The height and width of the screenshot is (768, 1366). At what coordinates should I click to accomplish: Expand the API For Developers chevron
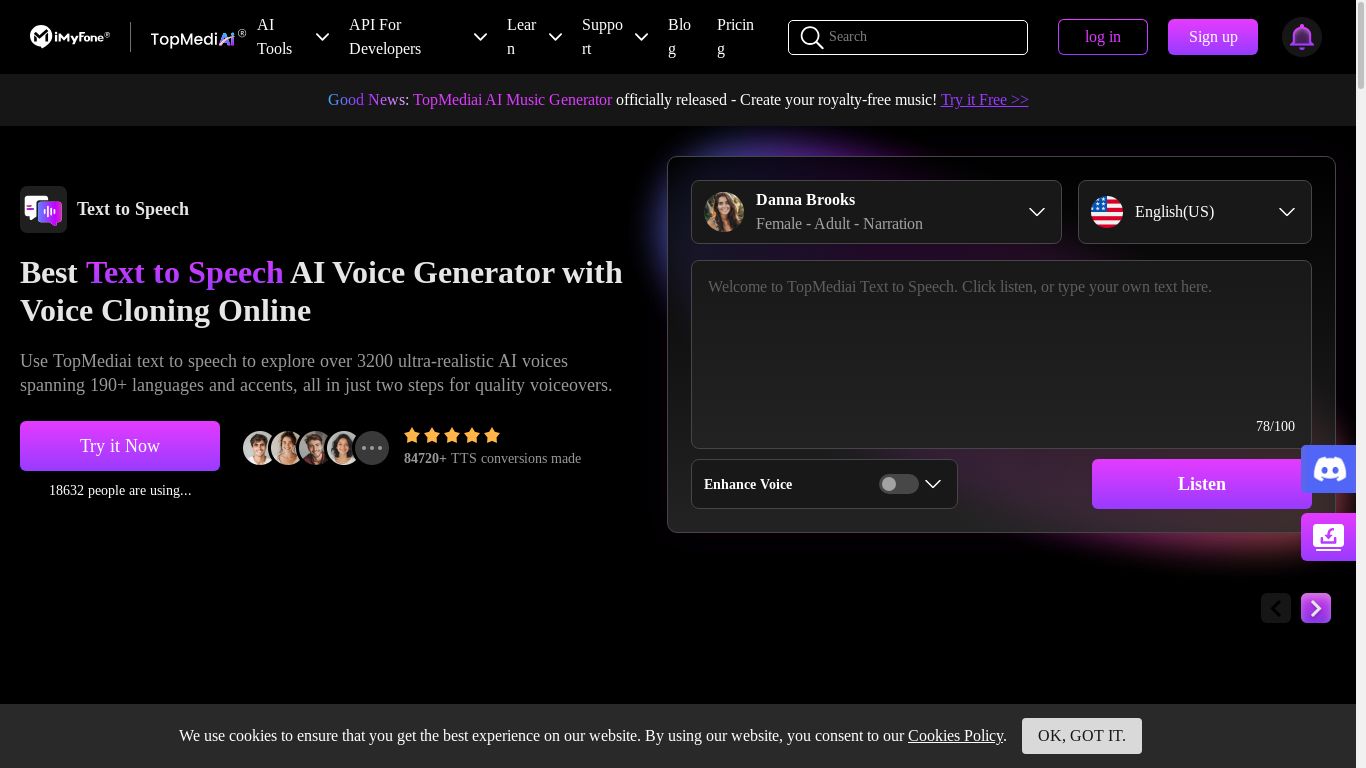(x=480, y=37)
